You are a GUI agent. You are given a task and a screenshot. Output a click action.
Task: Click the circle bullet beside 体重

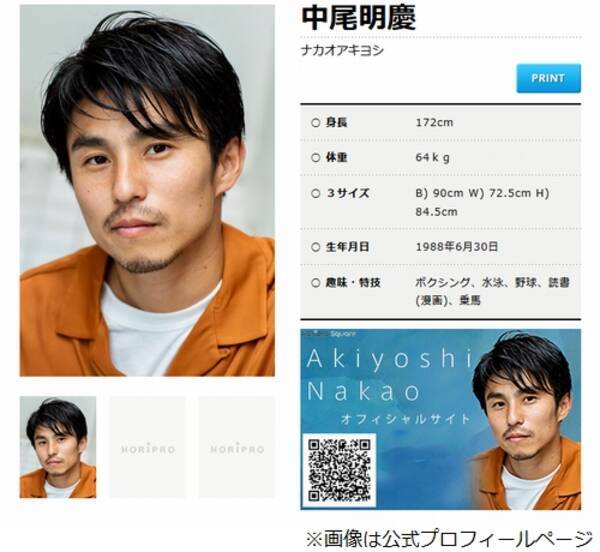(316, 158)
